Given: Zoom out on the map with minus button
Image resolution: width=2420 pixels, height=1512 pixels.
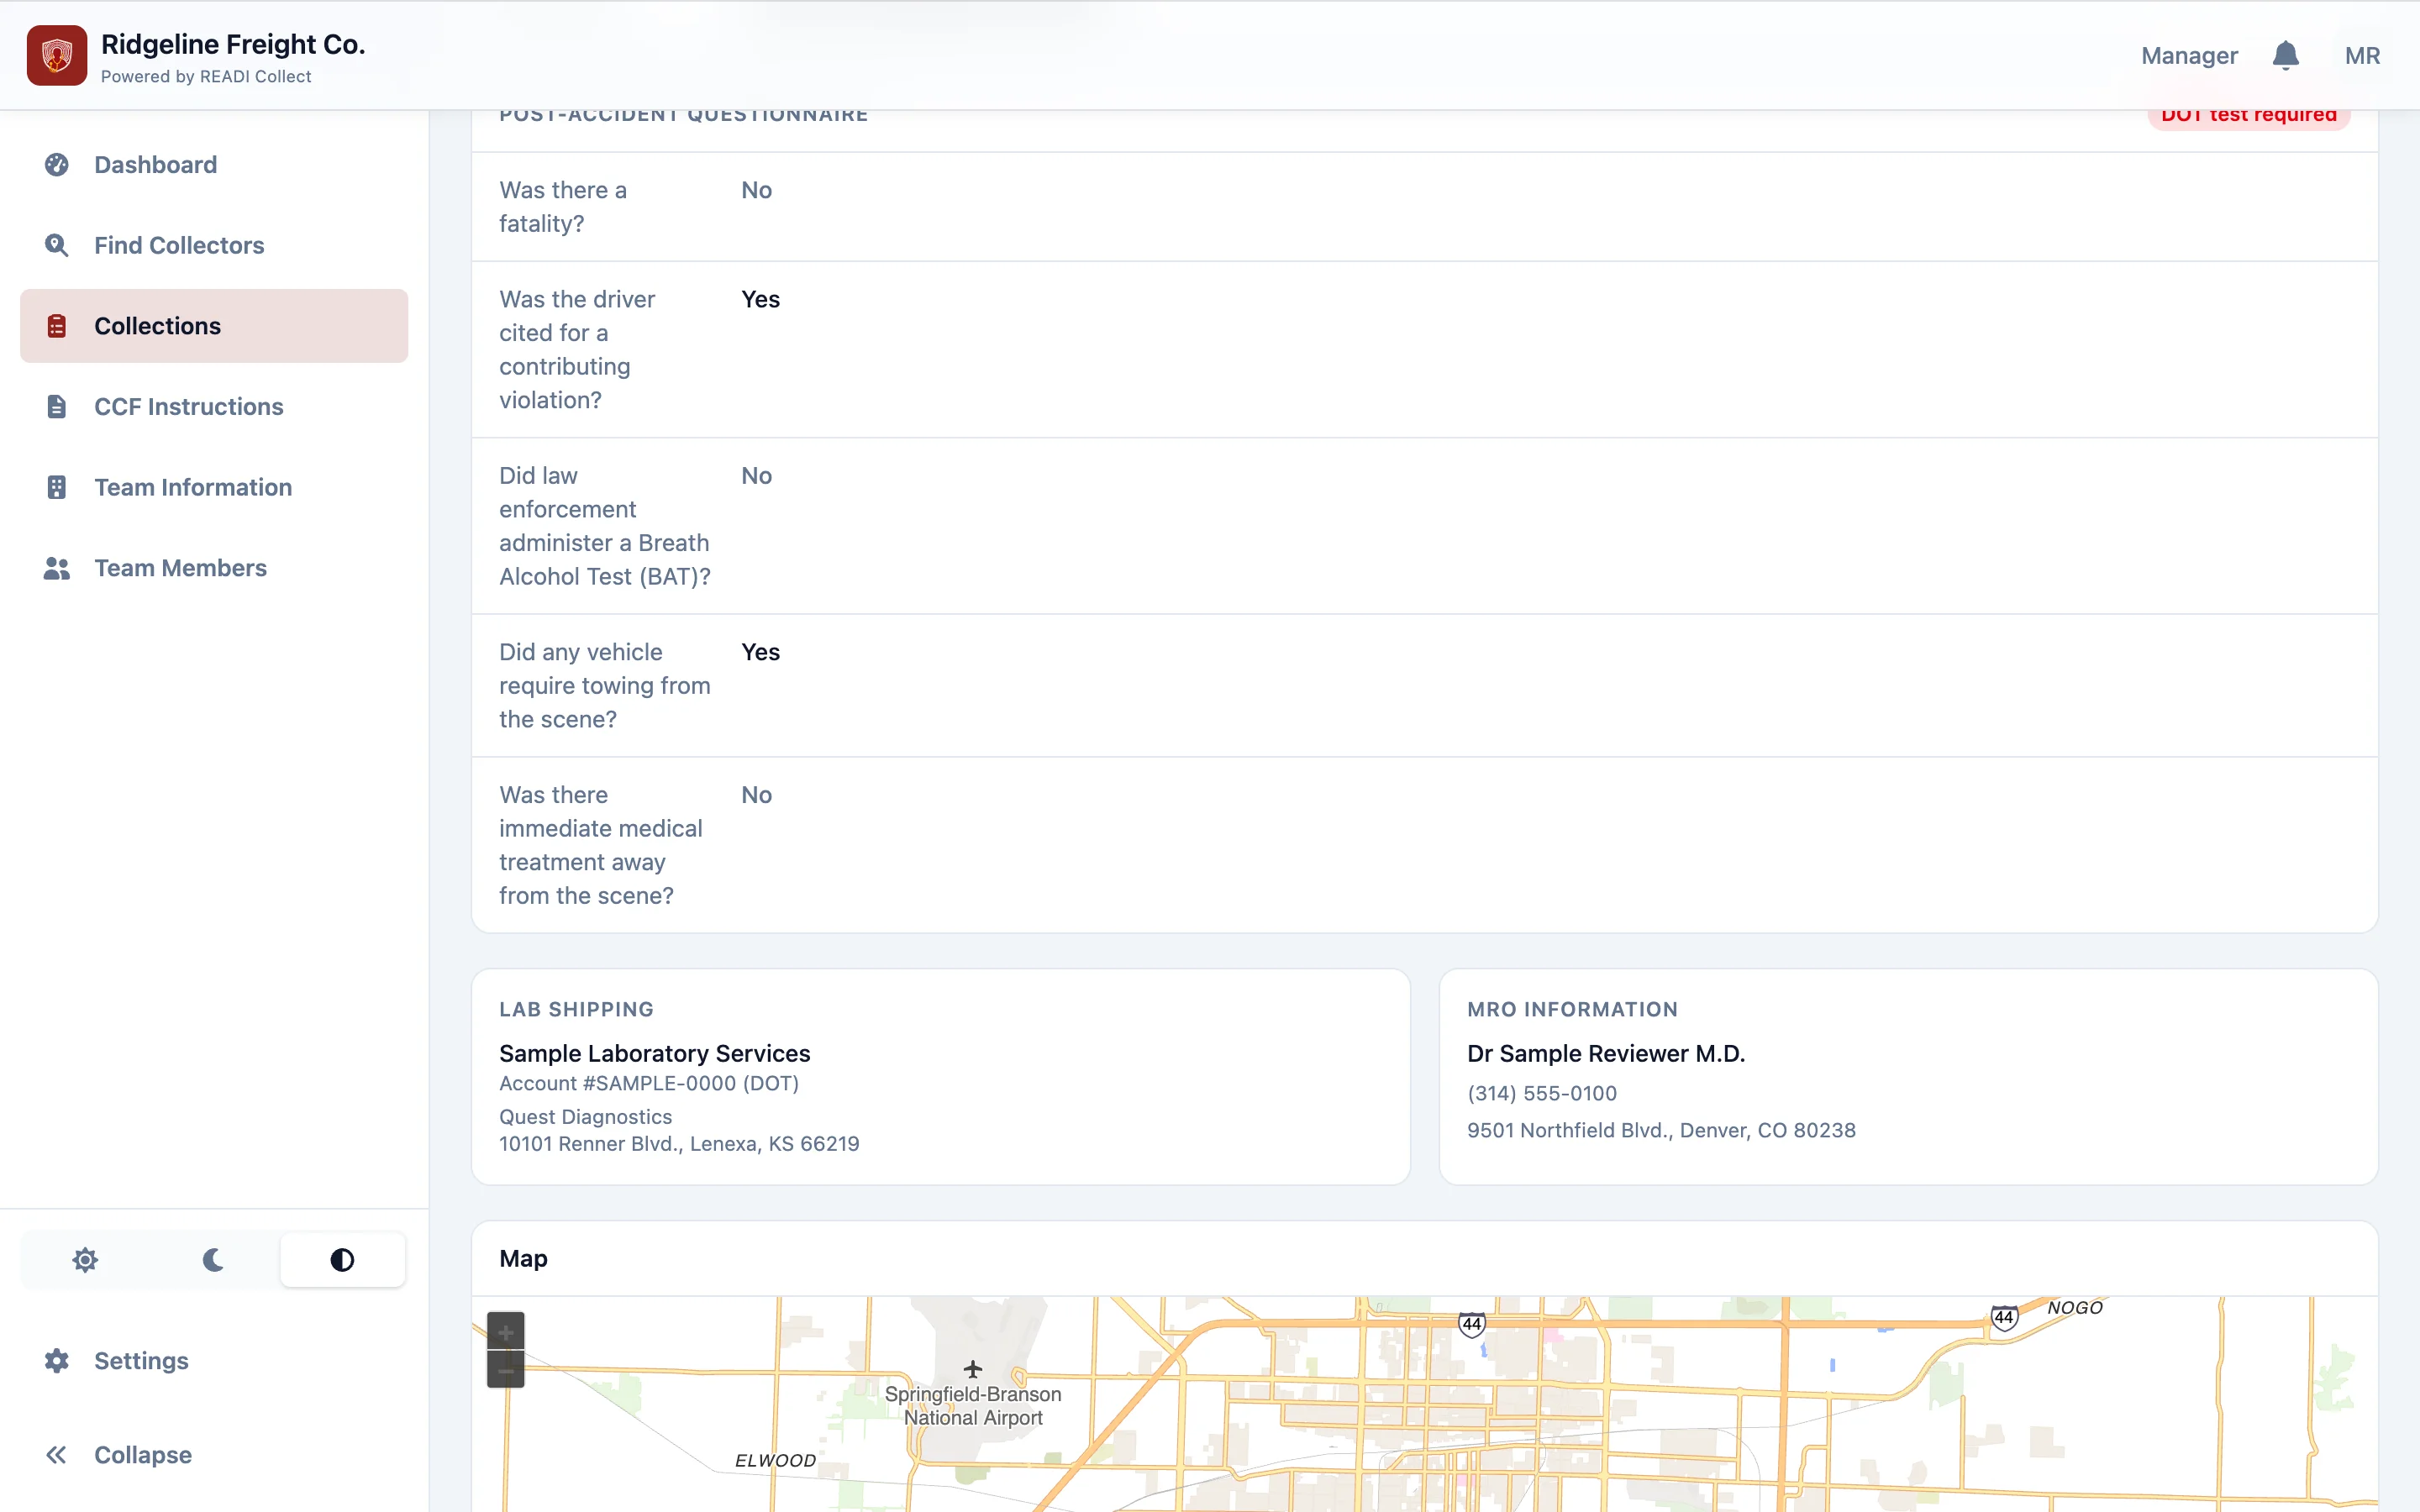Looking at the screenshot, I should pos(506,1369).
